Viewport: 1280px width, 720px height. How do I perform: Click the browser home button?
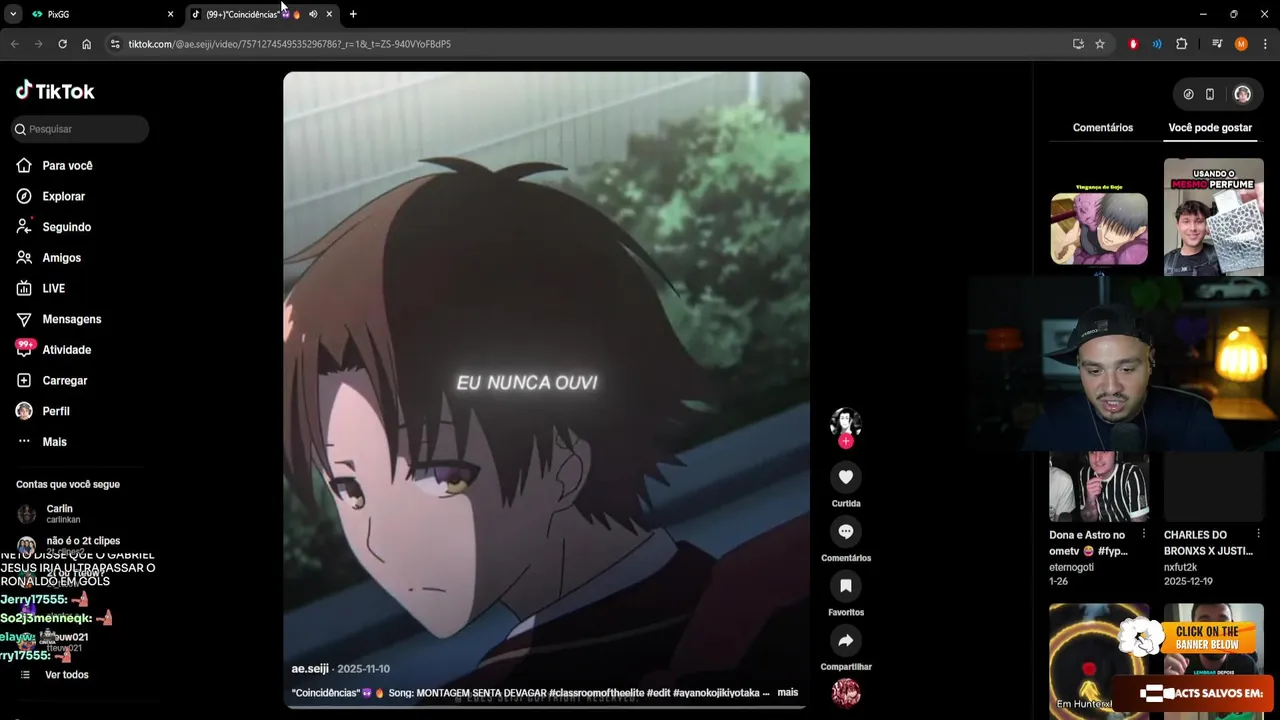tap(87, 44)
